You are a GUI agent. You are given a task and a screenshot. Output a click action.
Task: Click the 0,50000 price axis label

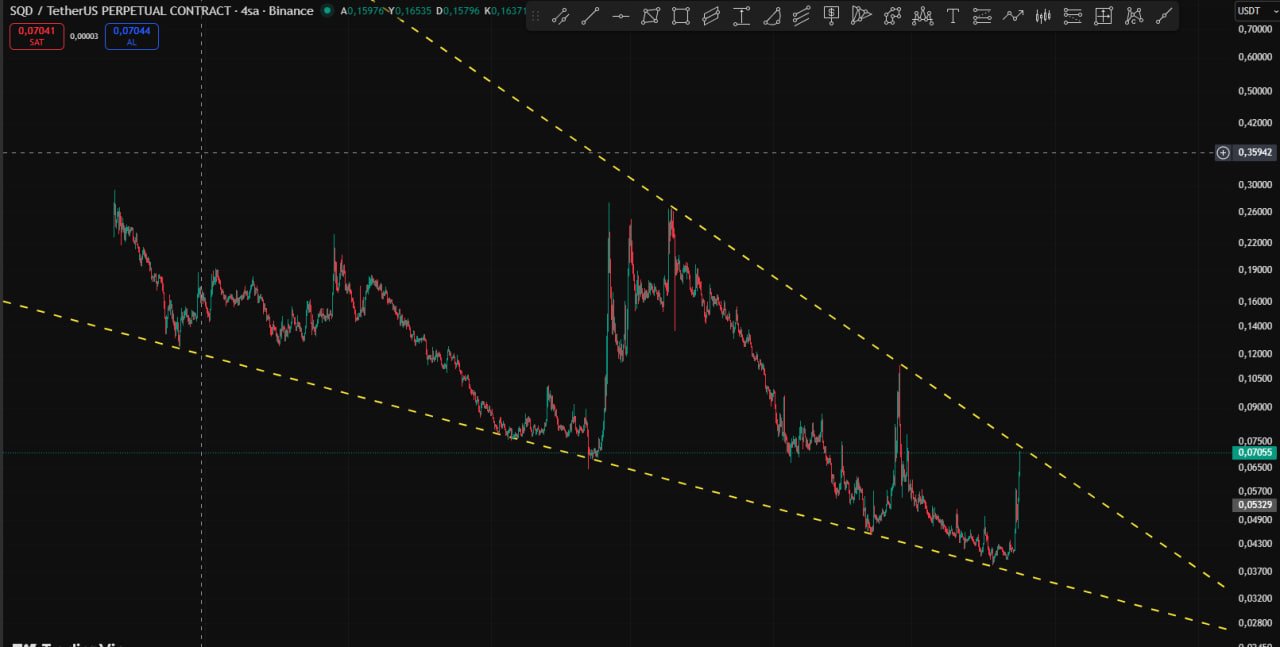(x=1254, y=91)
